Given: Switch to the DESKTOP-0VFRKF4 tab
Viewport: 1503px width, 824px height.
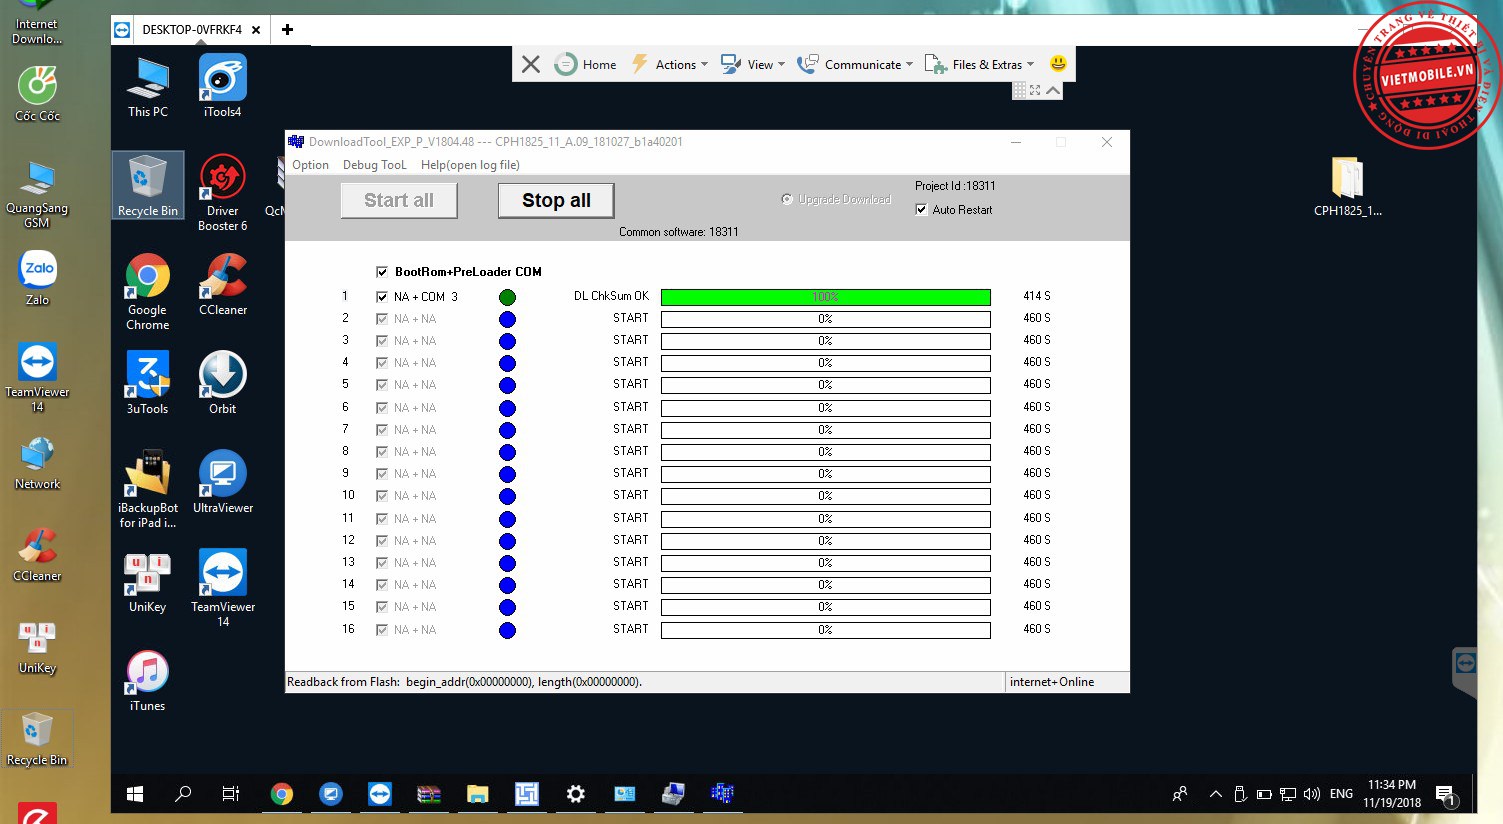Looking at the screenshot, I should coord(192,30).
